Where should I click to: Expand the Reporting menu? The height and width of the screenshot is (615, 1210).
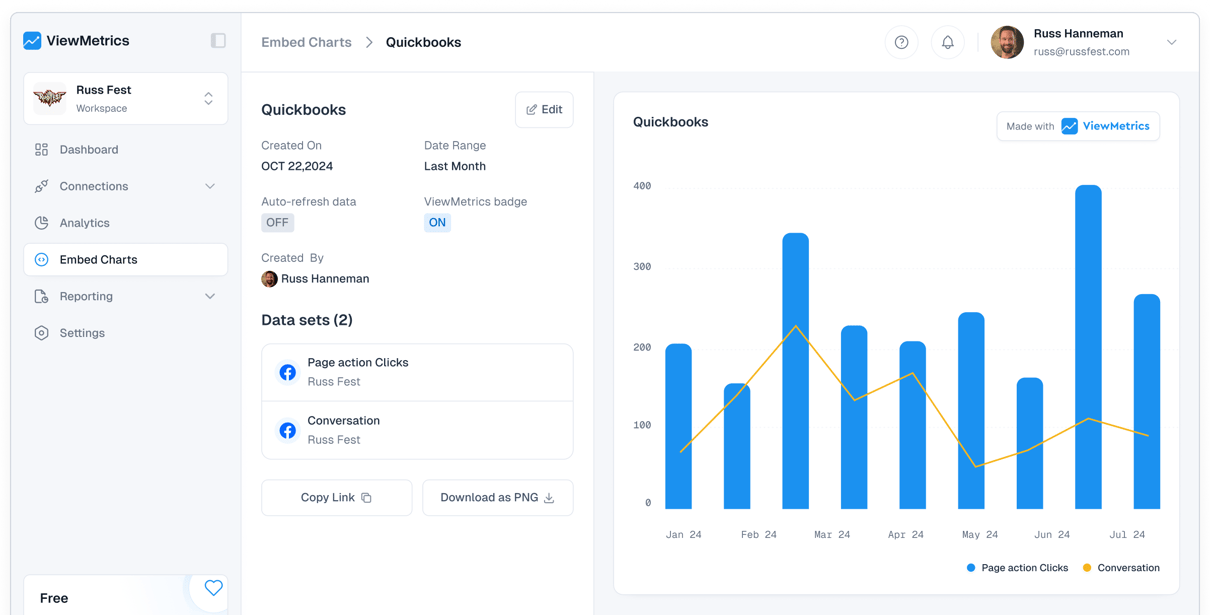point(209,296)
